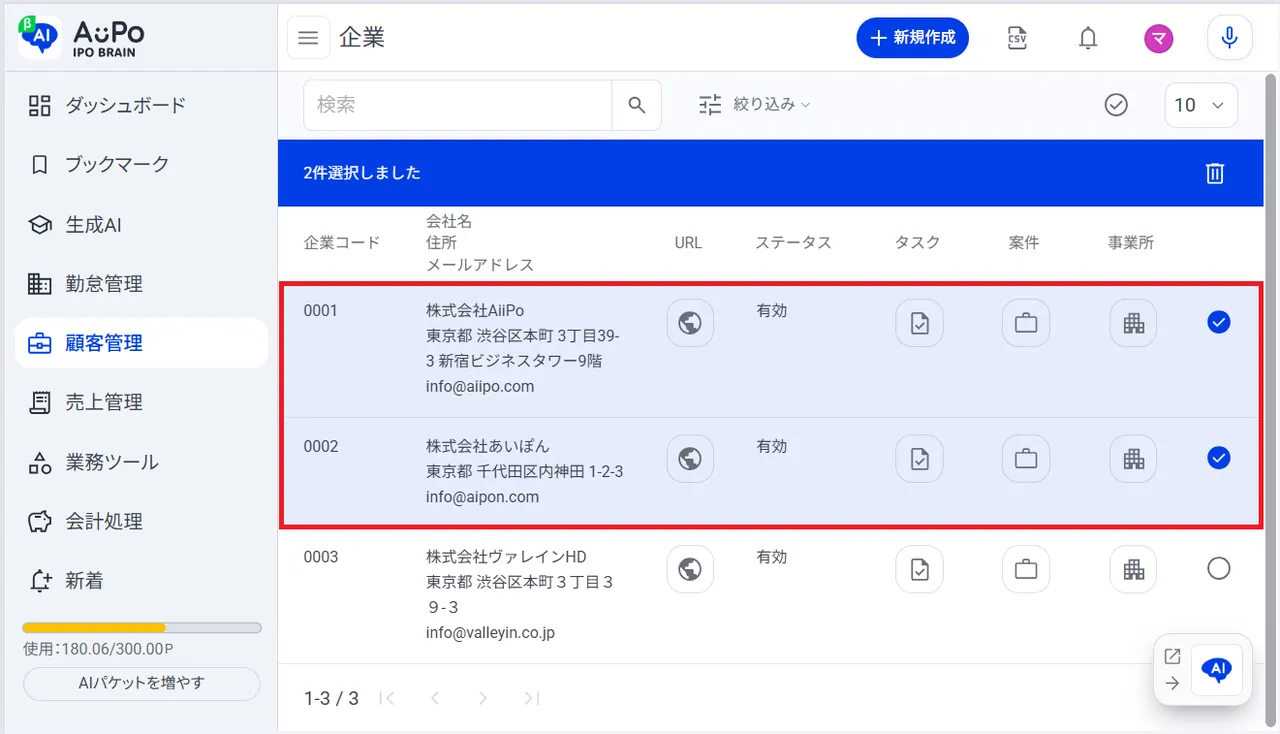The height and width of the screenshot is (734, 1280).
Task: Click the info@aiipo.com email text
Action: click(x=480, y=387)
